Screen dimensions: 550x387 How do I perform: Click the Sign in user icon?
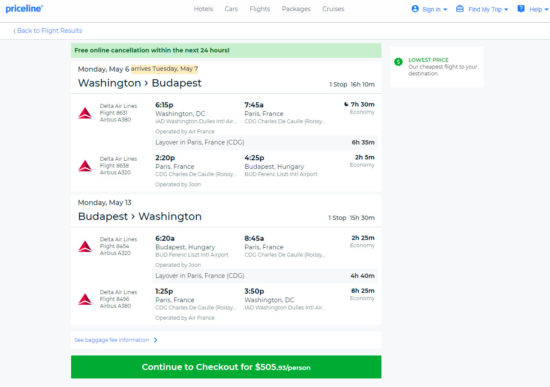pos(415,9)
